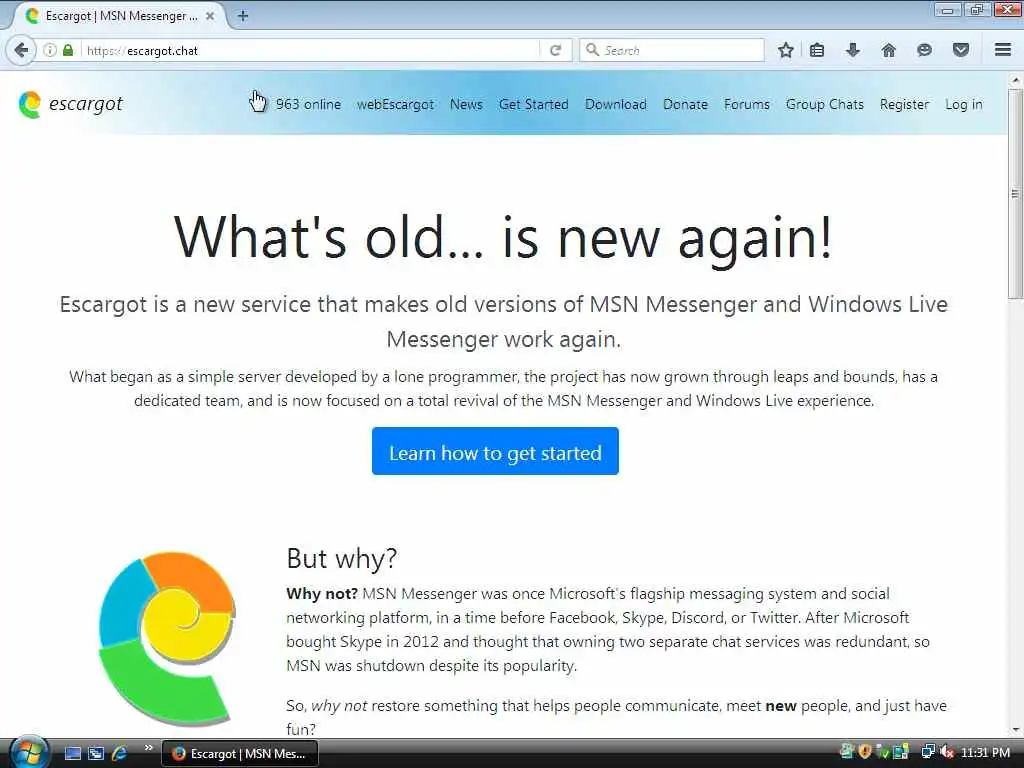
Task: Expand hidden quick launch icons chevron
Action: pyautogui.click(x=149, y=748)
